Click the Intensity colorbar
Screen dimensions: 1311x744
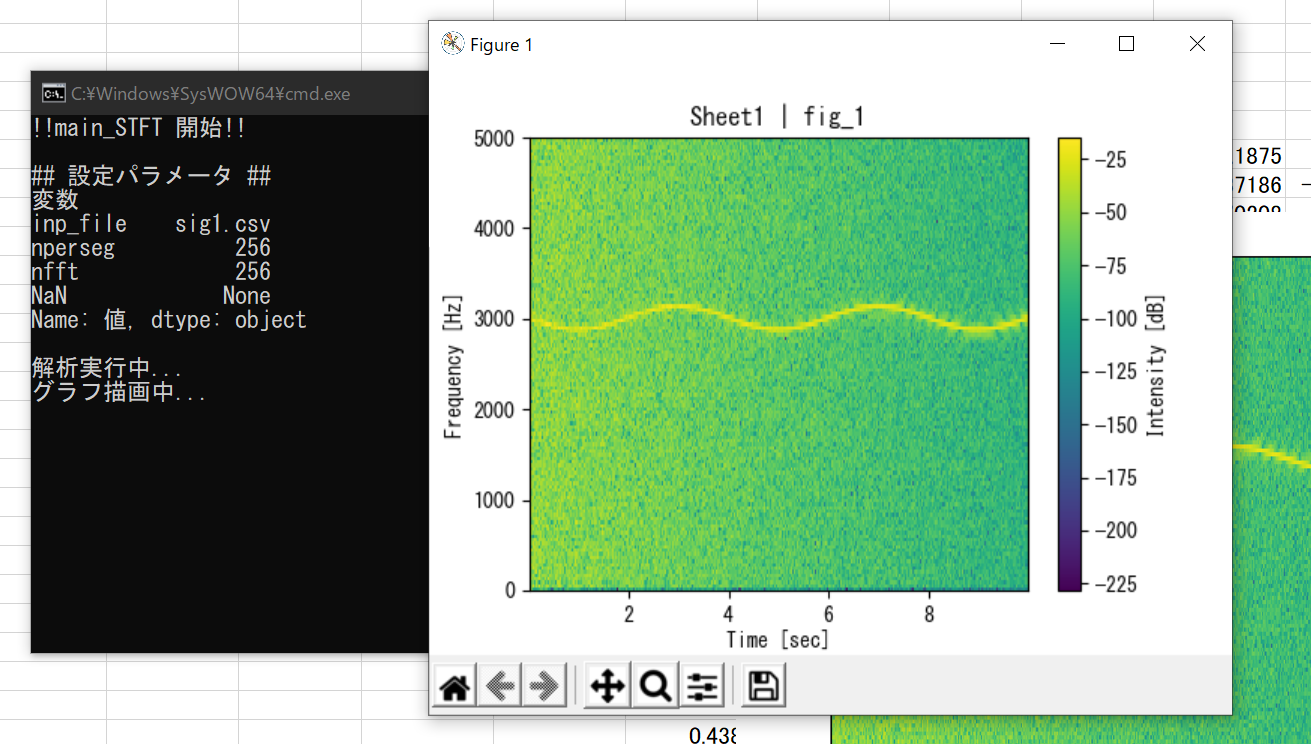(x=1067, y=360)
